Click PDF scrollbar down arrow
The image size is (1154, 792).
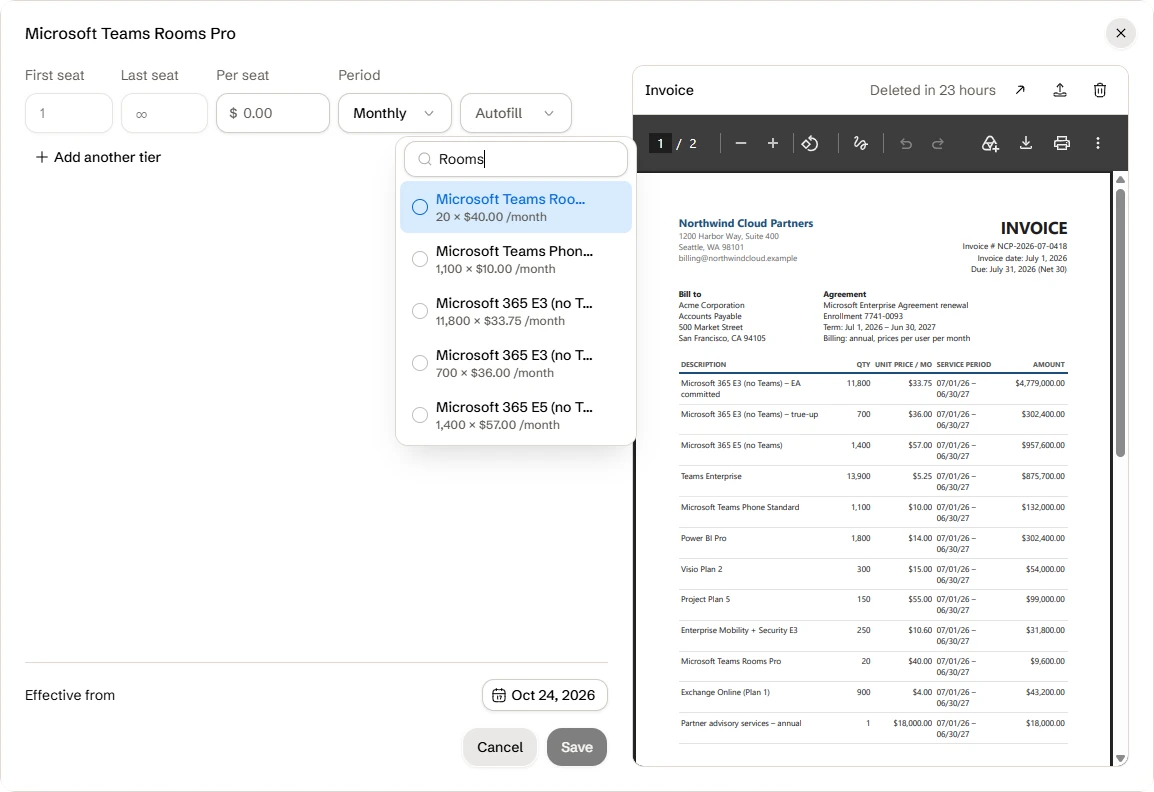(1120, 758)
